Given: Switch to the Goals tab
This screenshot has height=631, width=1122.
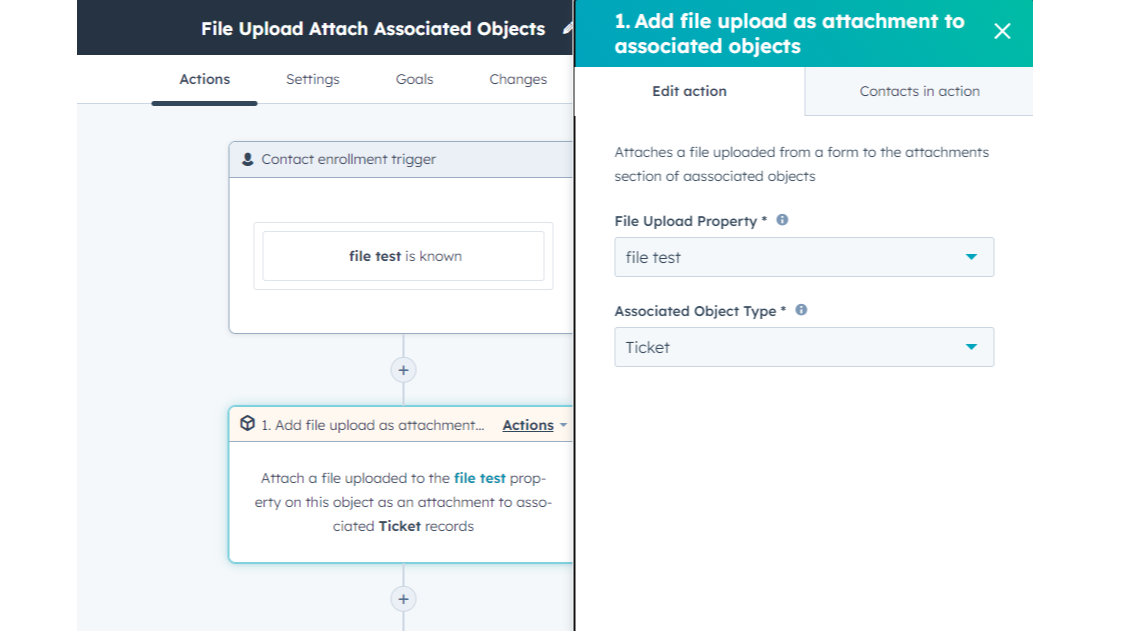Looking at the screenshot, I should coord(414,79).
